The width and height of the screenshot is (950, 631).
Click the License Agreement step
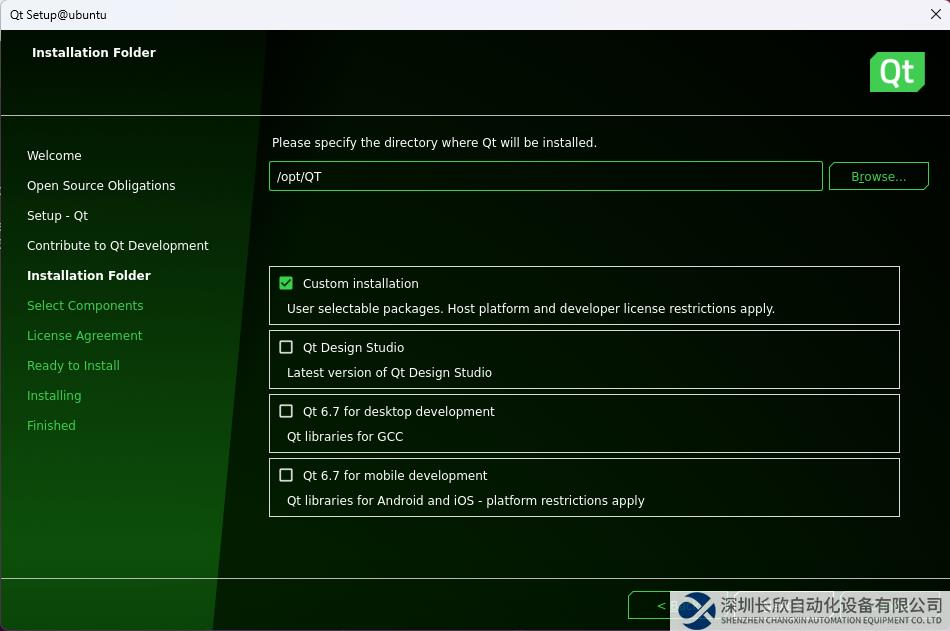click(x=84, y=336)
